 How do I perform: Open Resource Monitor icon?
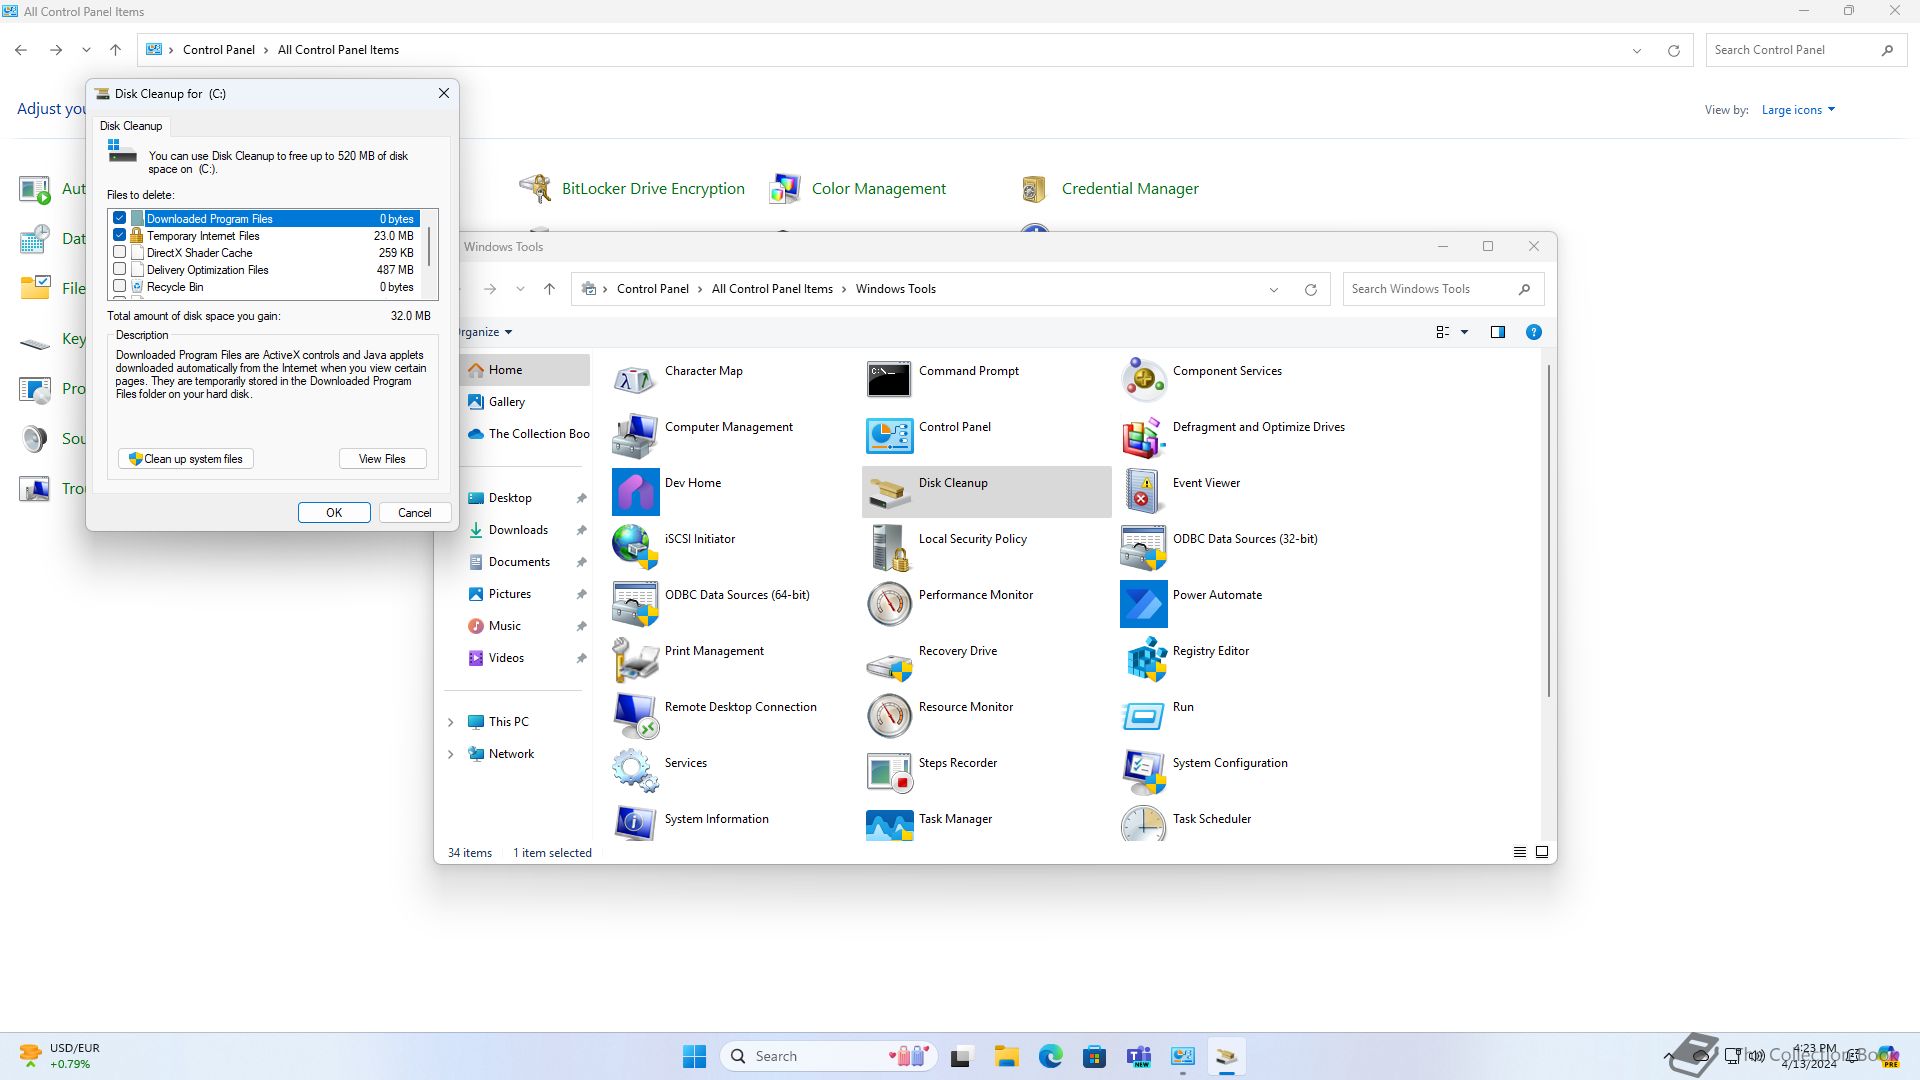(x=889, y=715)
